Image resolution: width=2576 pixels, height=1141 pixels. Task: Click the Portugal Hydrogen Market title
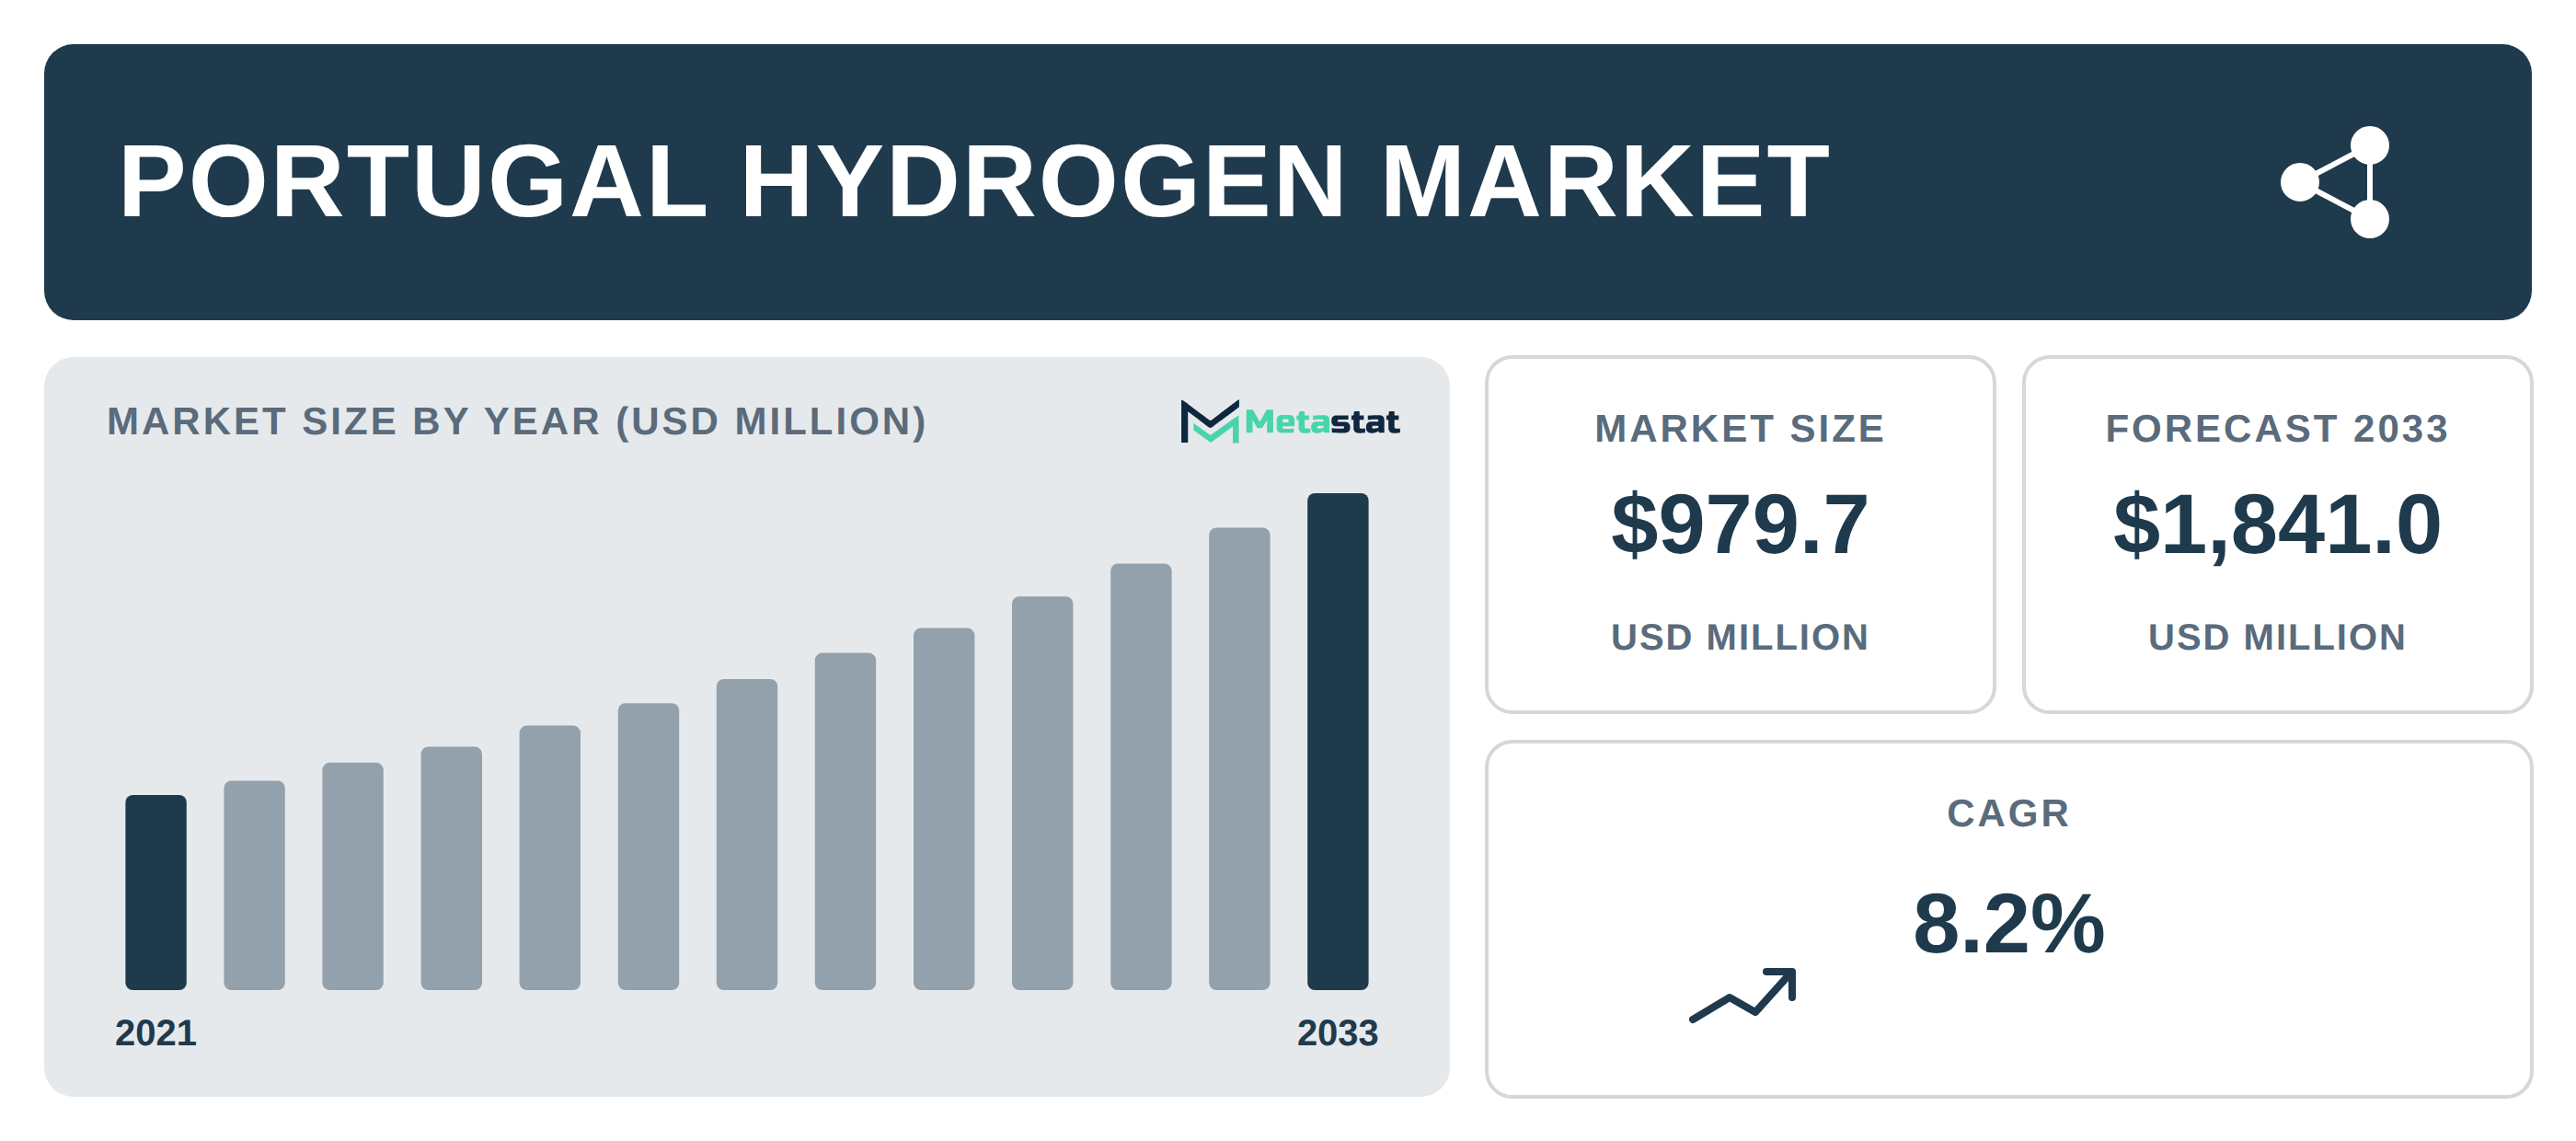point(974,182)
